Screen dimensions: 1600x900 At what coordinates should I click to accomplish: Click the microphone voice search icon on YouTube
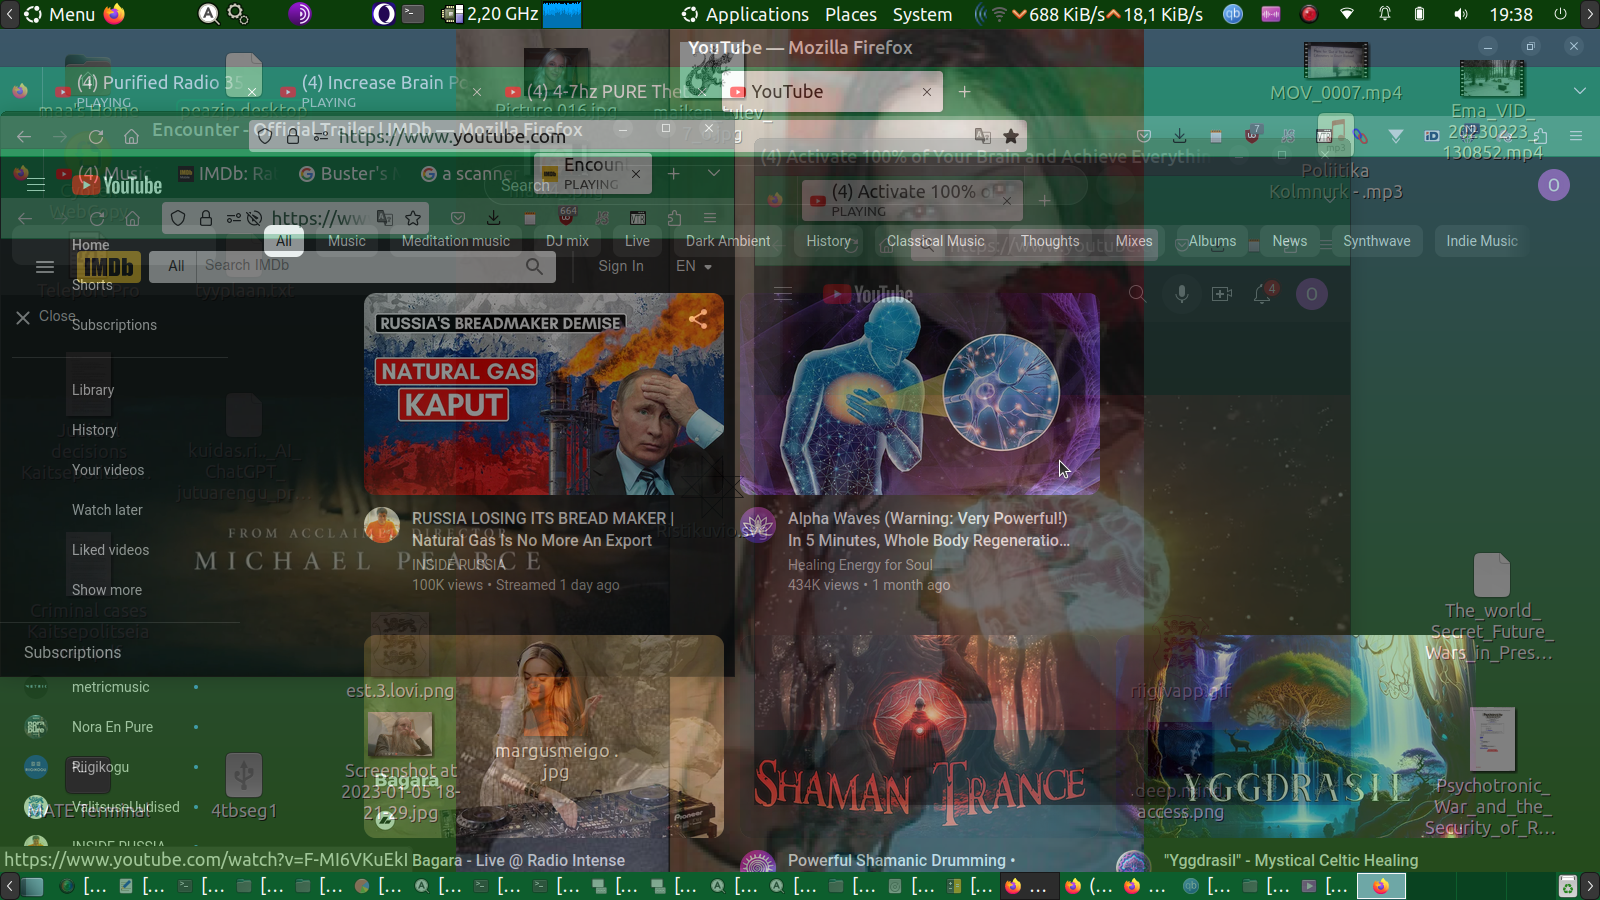click(1181, 294)
